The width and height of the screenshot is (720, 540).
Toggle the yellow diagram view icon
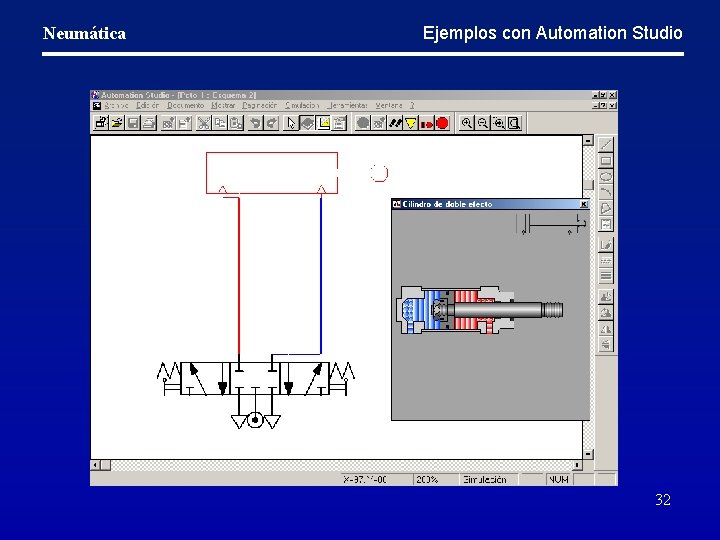(323, 123)
